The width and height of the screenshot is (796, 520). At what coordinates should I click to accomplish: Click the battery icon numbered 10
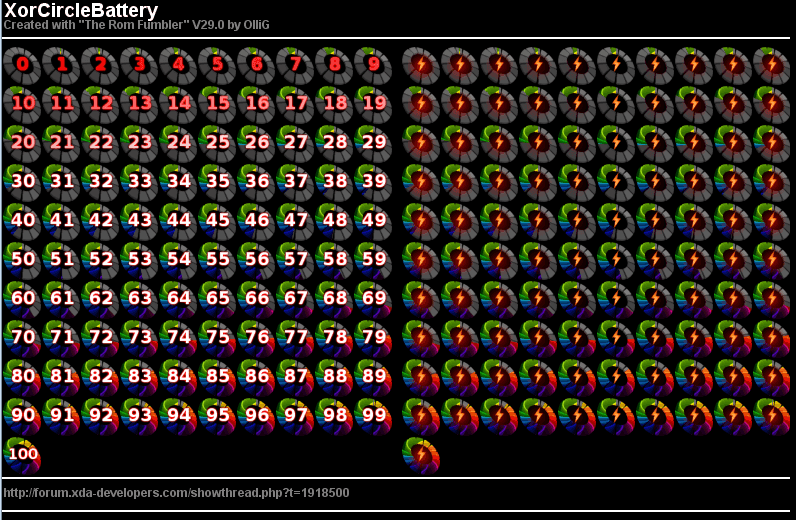click(22, 105)
